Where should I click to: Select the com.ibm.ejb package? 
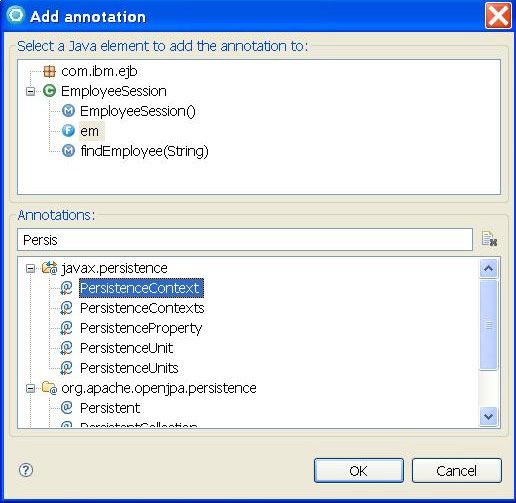[x=99, y=71]
